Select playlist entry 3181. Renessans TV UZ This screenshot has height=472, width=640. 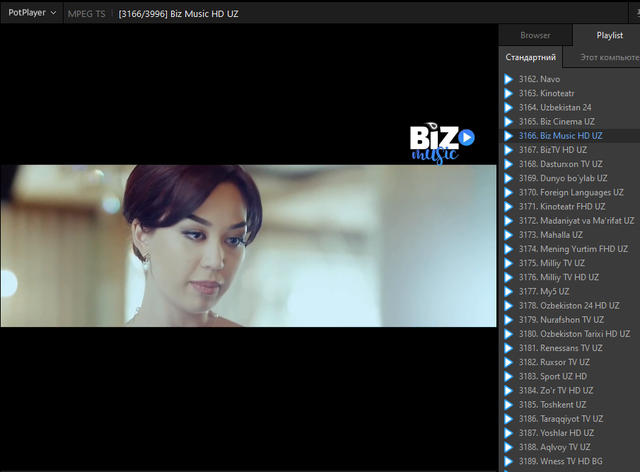570,348
